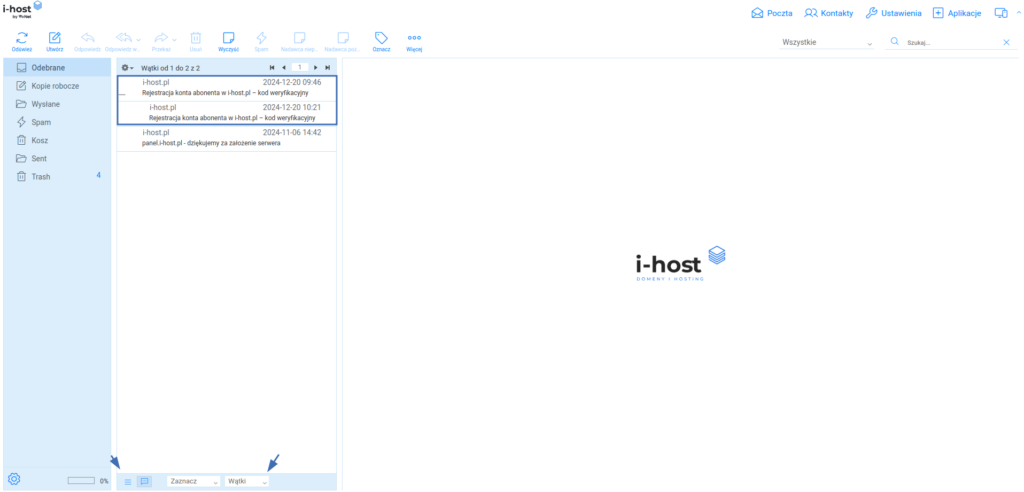Compose new mail with Utwórz icon
Viewport: 1024px width, 492px height.
pos(55,38)
